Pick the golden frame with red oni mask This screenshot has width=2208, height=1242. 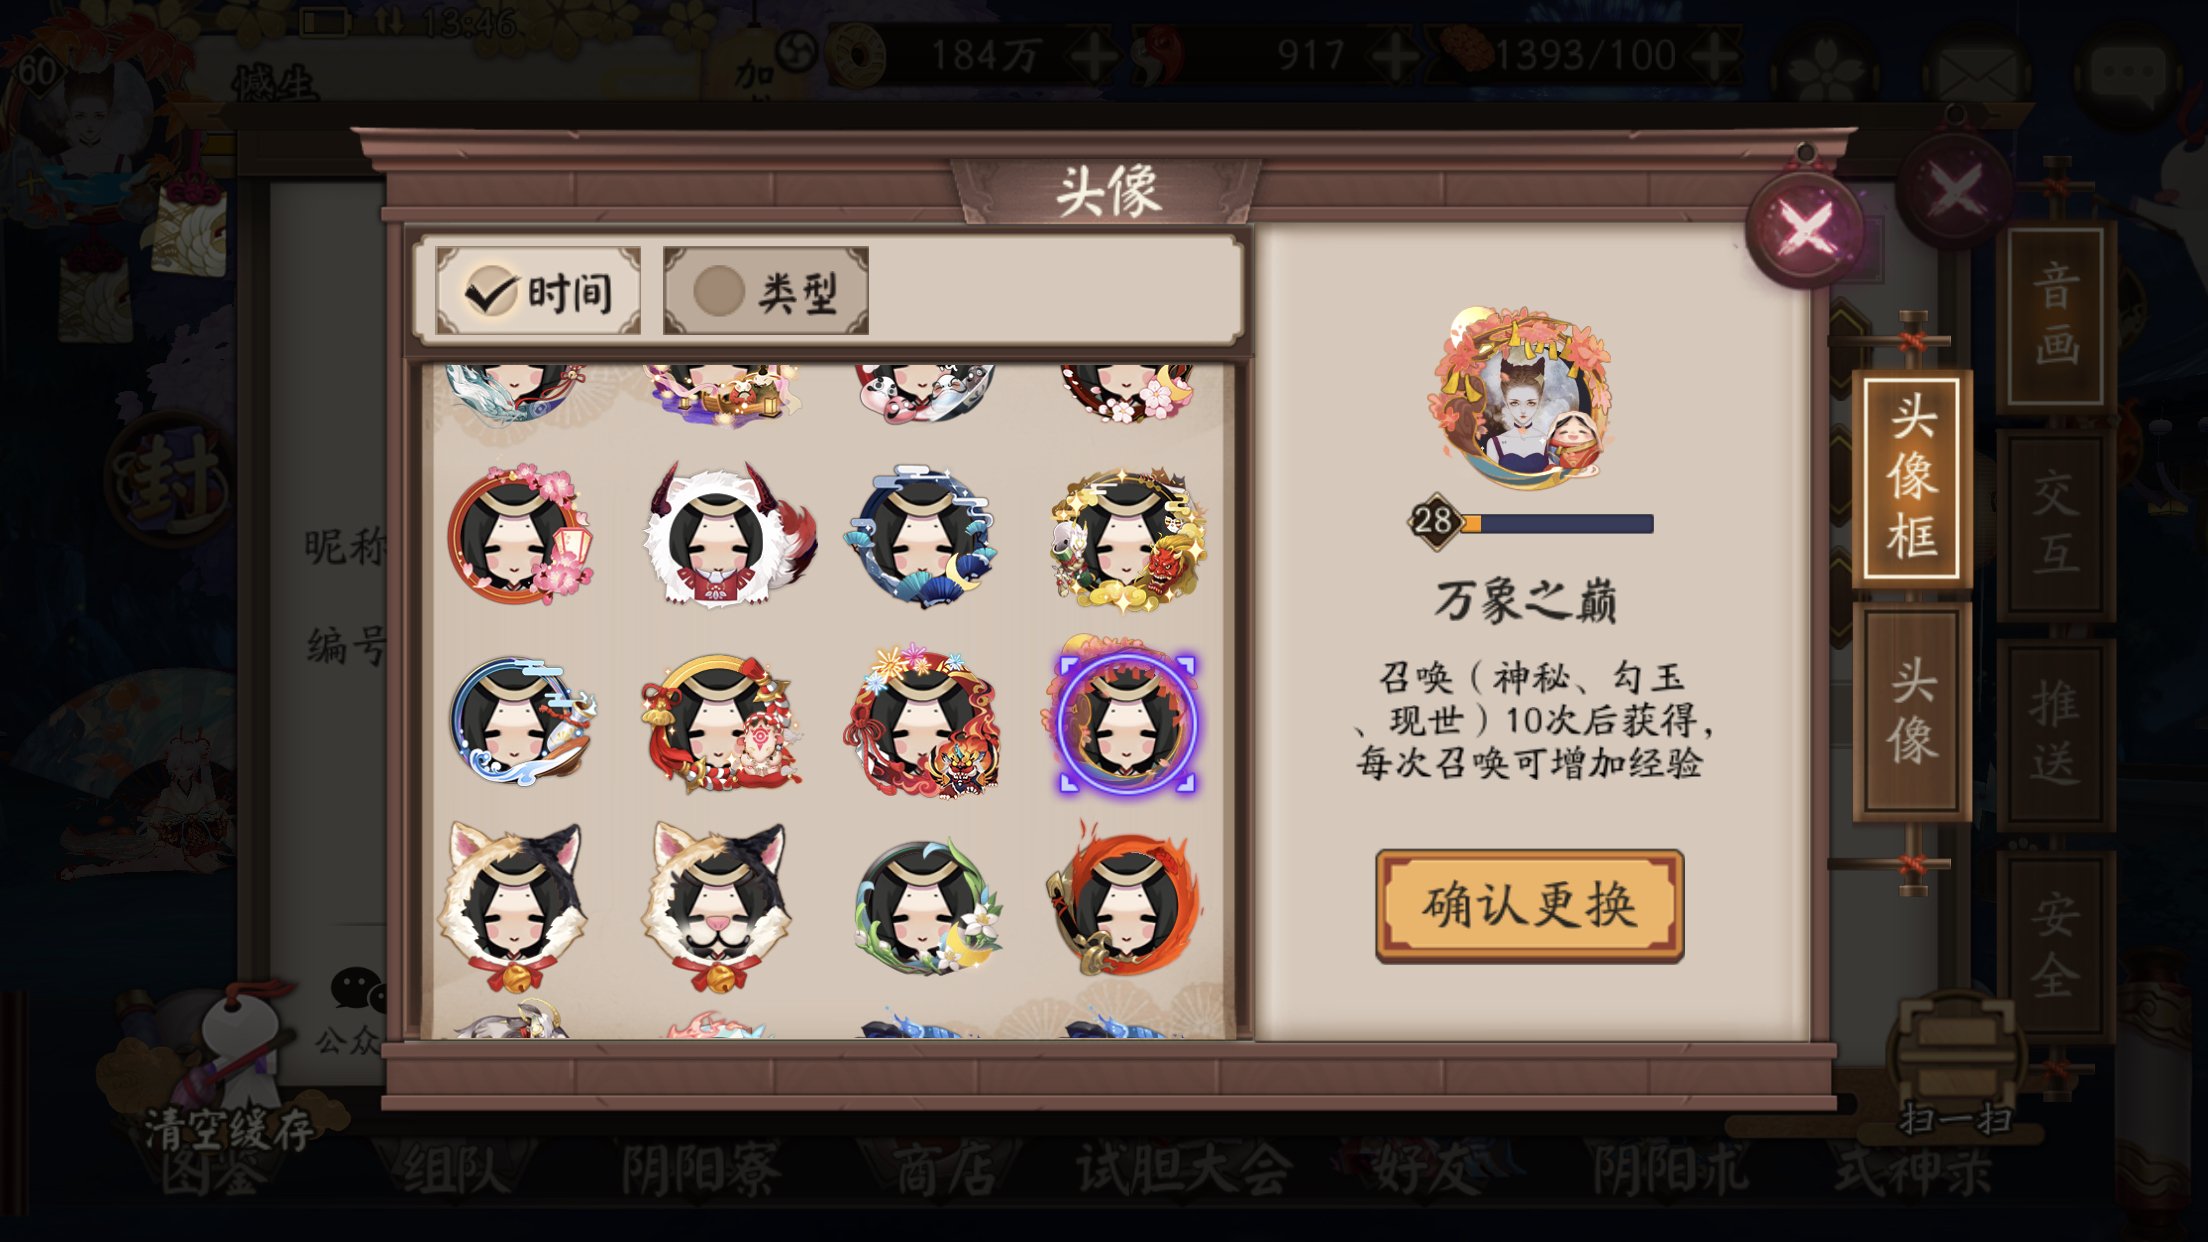point(1128,537)
